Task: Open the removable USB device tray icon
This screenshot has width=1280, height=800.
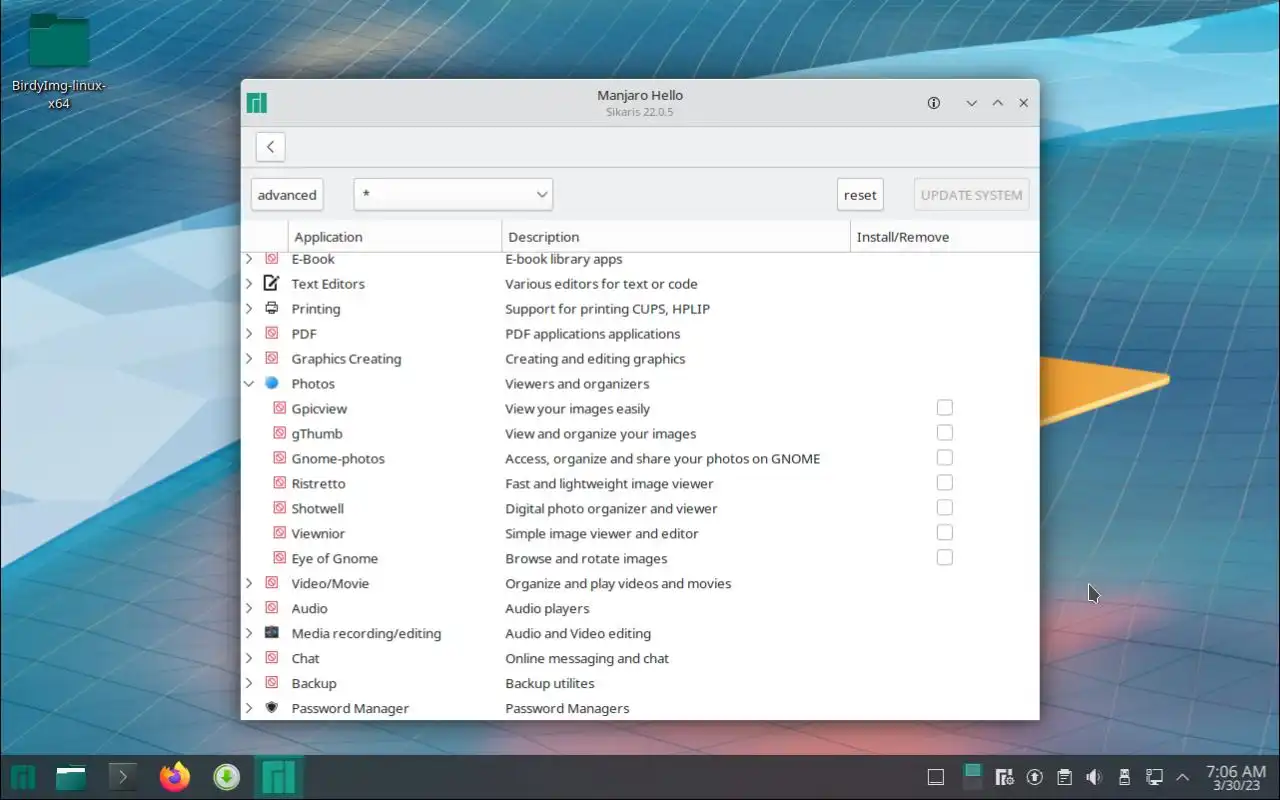Action: tap(1124, 777)
